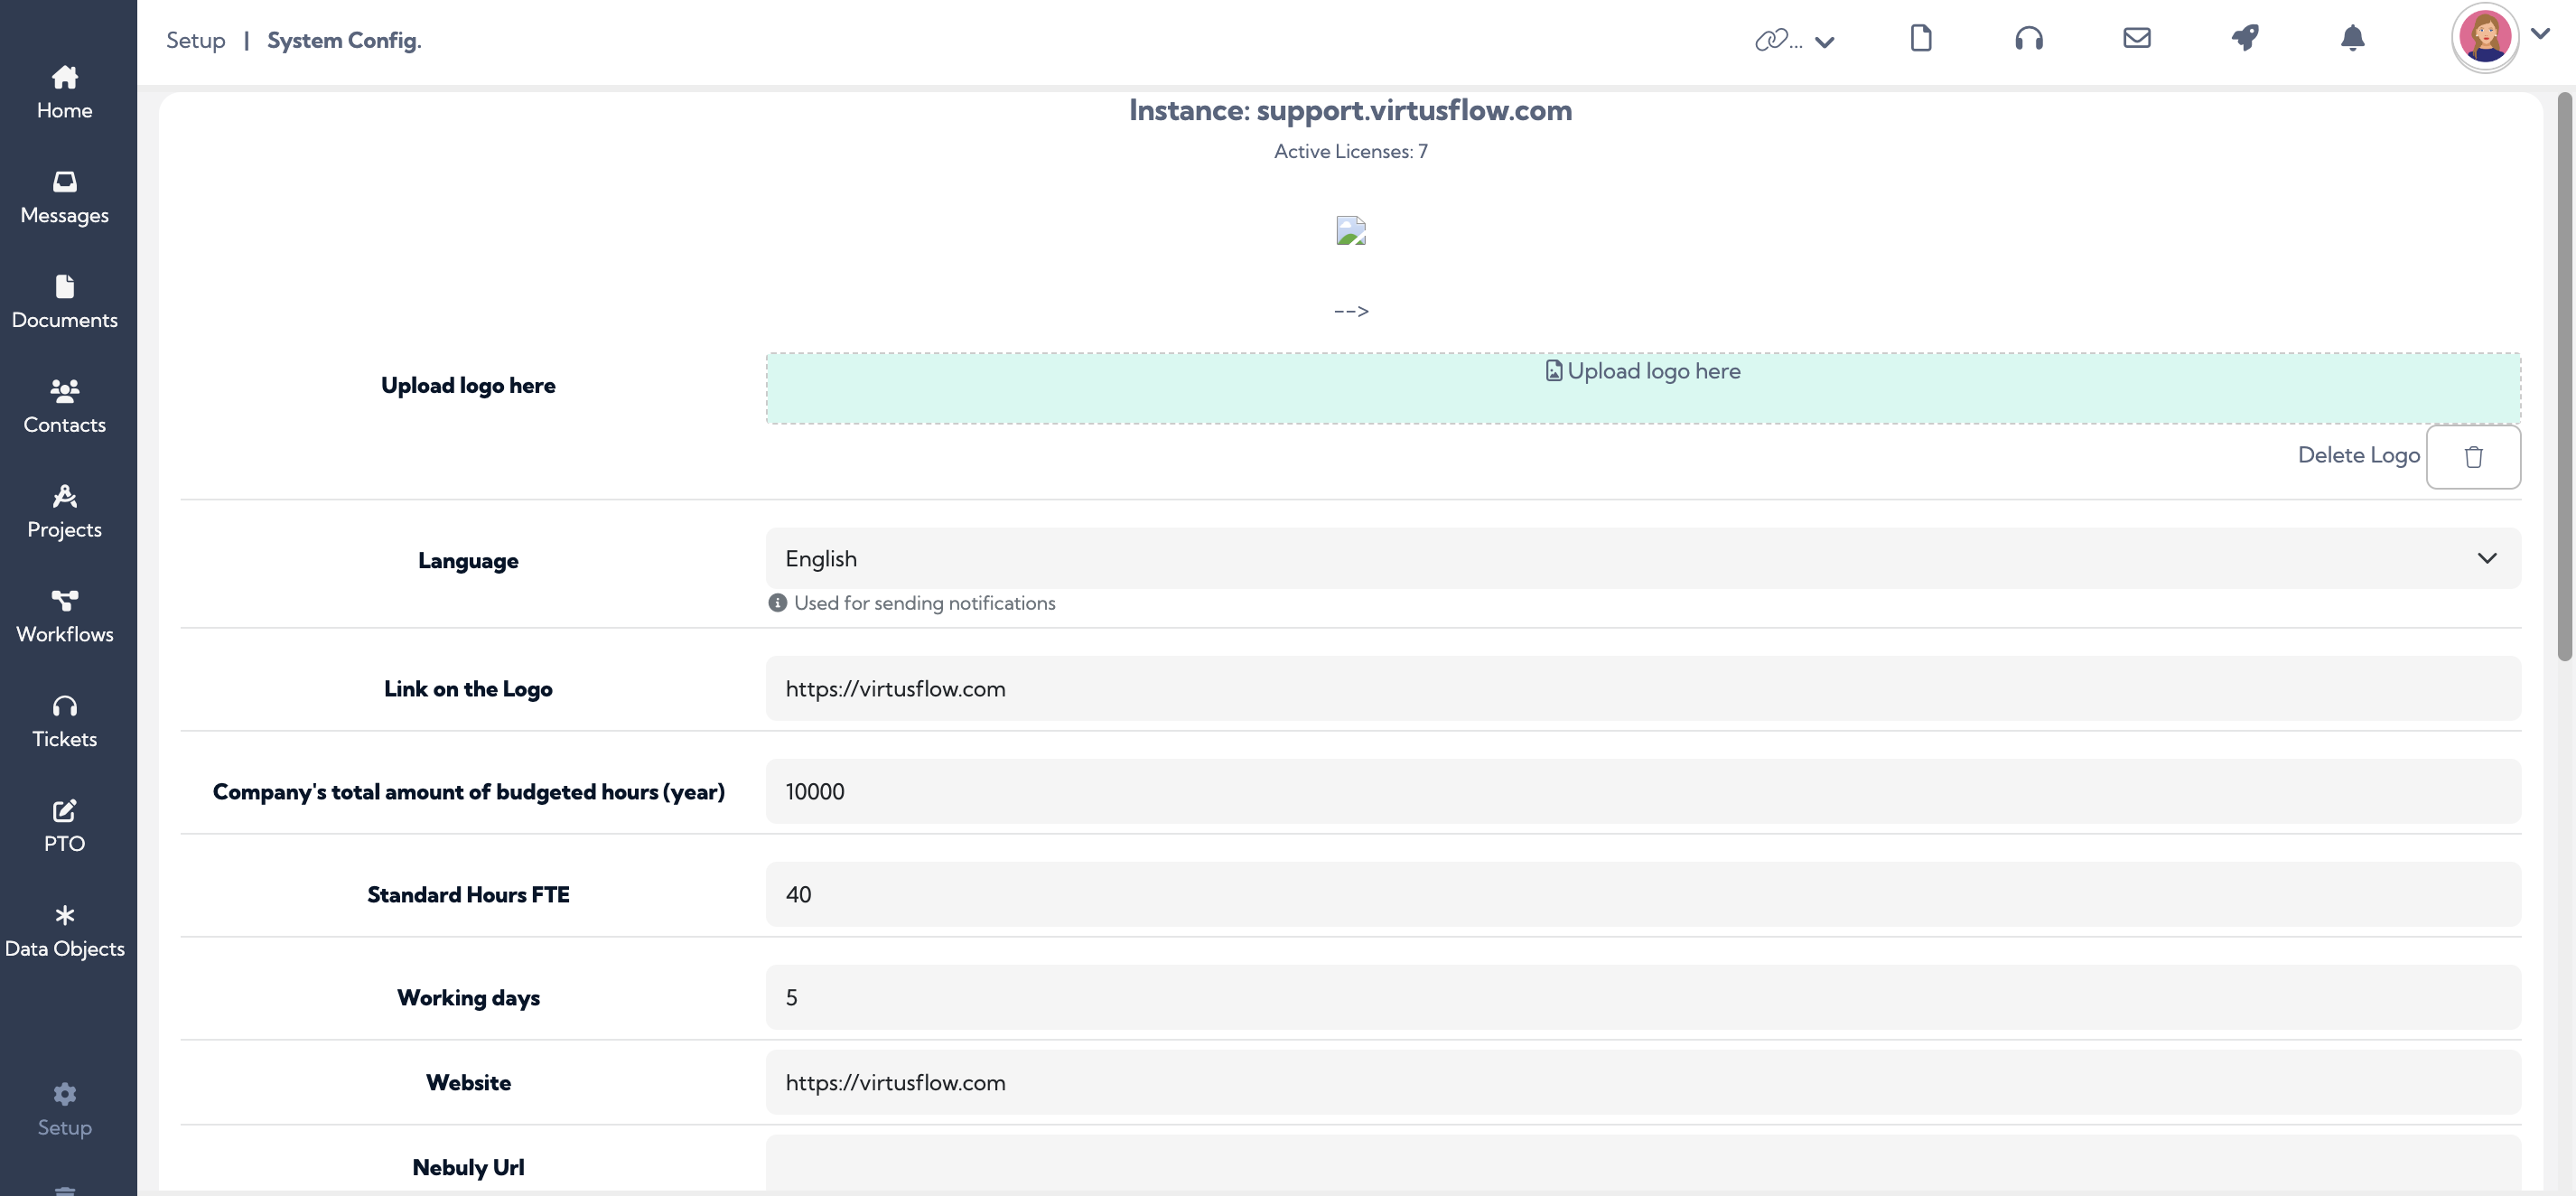The width and height of the screenshot is (2576, 1196).
Task: Select Tickets in the left menu
Action: tap(65, 722)
